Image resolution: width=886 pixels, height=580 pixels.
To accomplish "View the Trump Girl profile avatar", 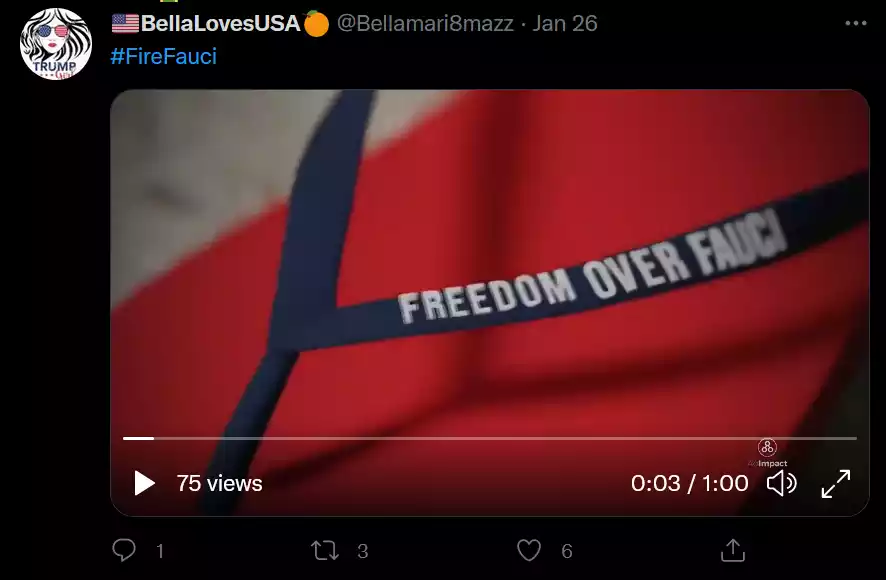I will coord(55,44).
